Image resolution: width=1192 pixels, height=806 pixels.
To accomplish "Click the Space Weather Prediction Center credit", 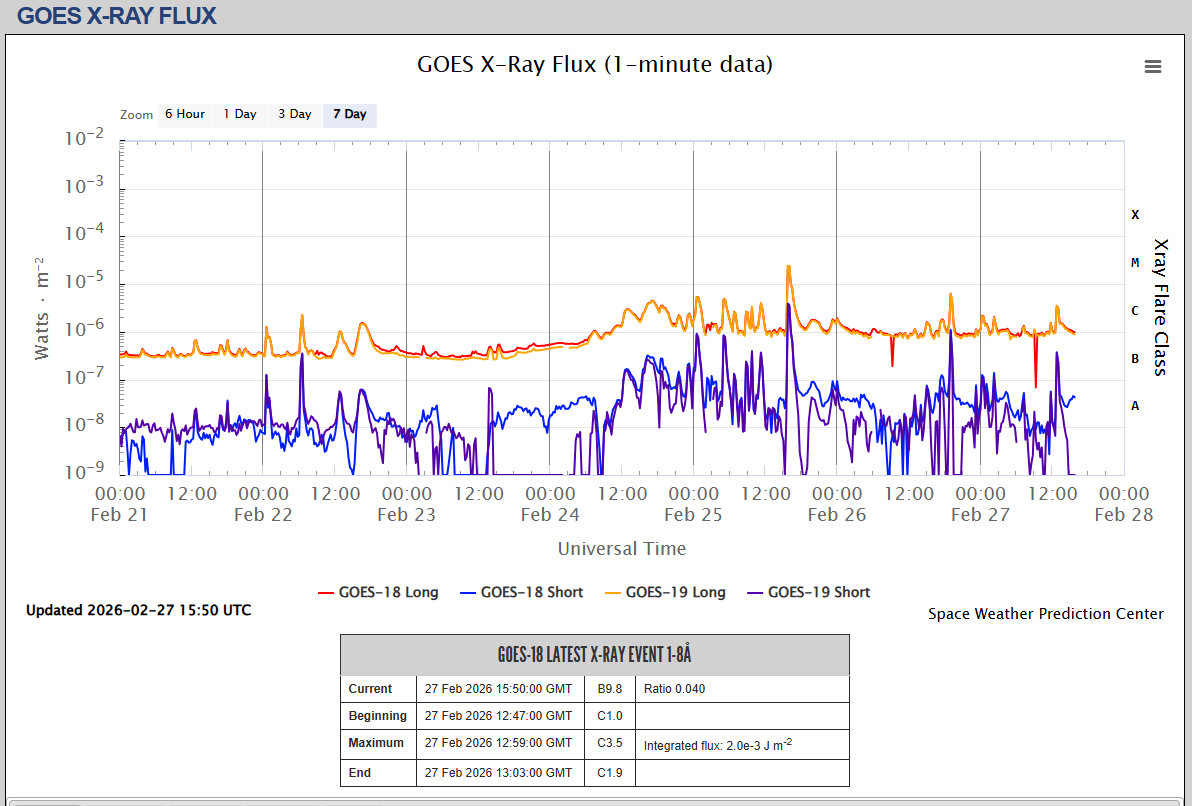I will (x=1045, y=614).
